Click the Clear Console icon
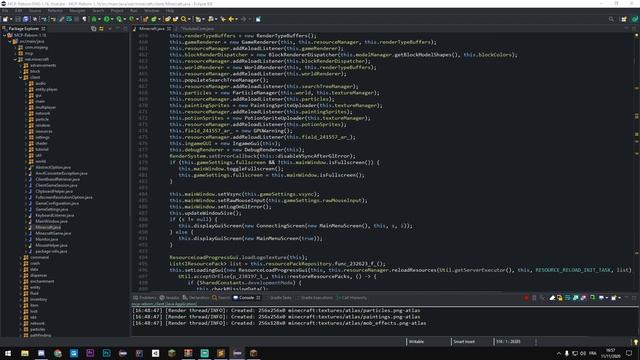Image resolution: width=640 pixels, height=360 pixels. 552,298
